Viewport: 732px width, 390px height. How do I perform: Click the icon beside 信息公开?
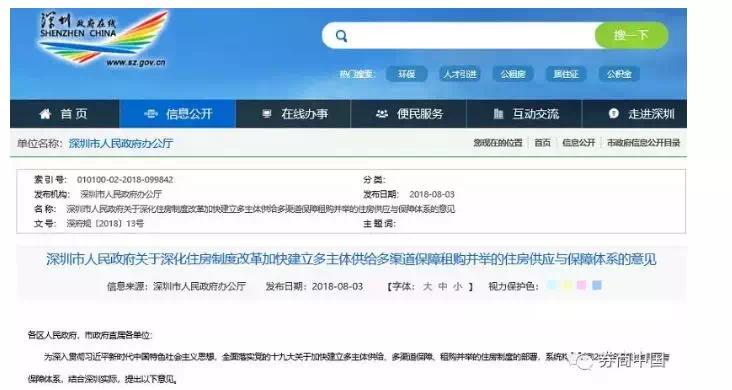151,113
